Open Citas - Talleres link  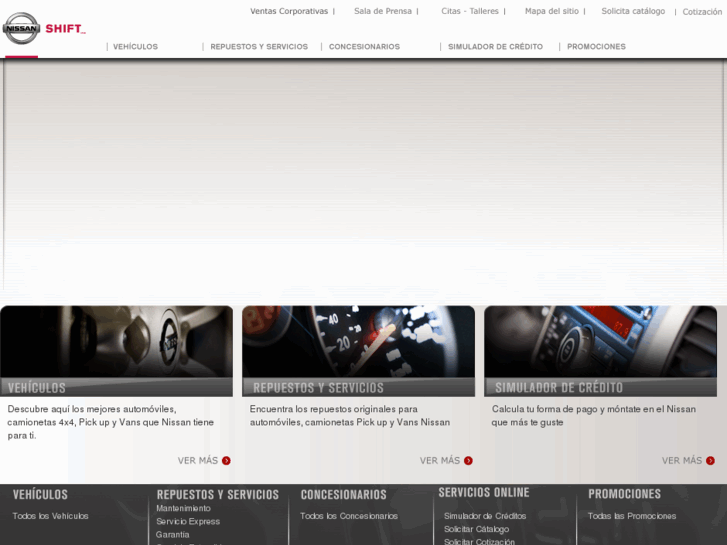(470, 11)
